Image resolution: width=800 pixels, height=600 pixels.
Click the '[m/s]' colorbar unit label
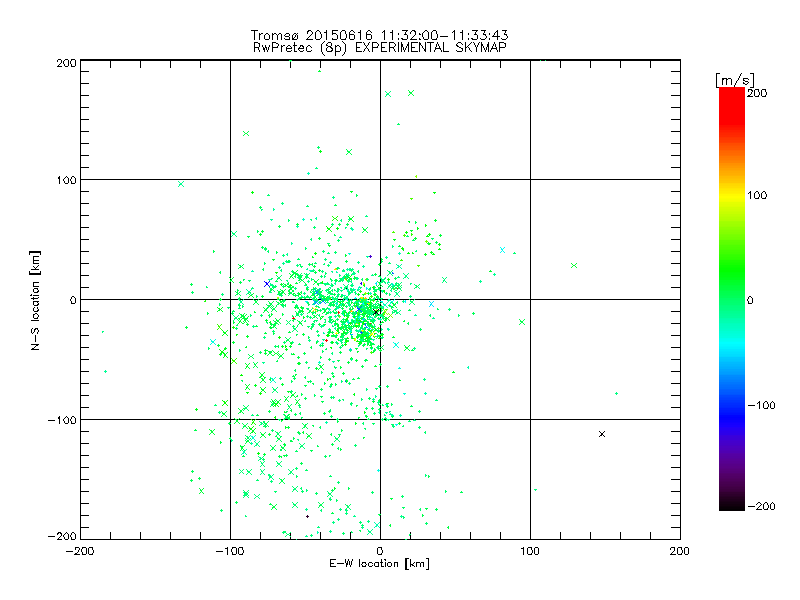pyautogui.click(x=735, y=80)
